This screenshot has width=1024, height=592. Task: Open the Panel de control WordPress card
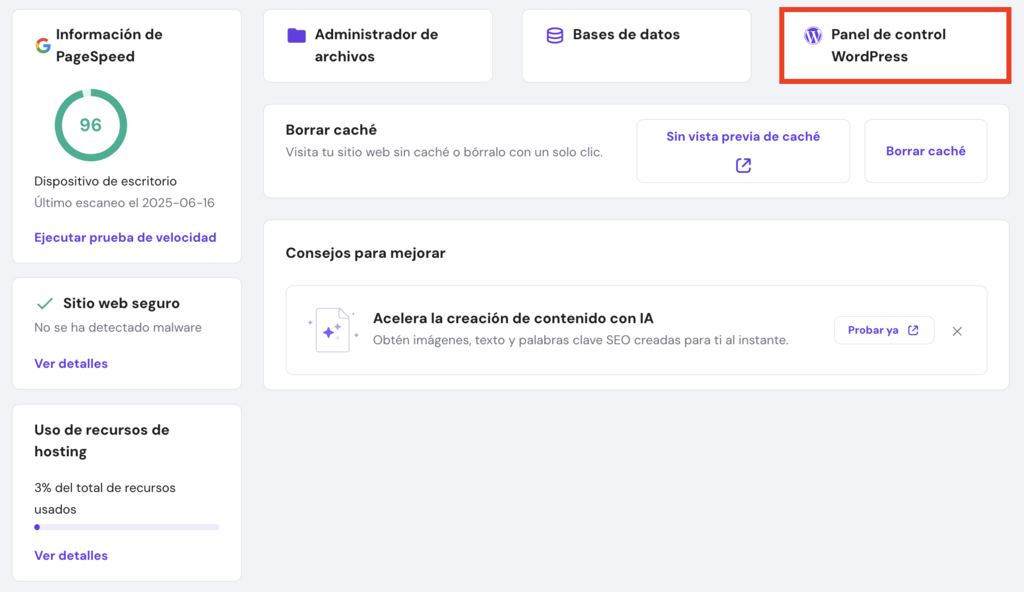pos(895,45)
